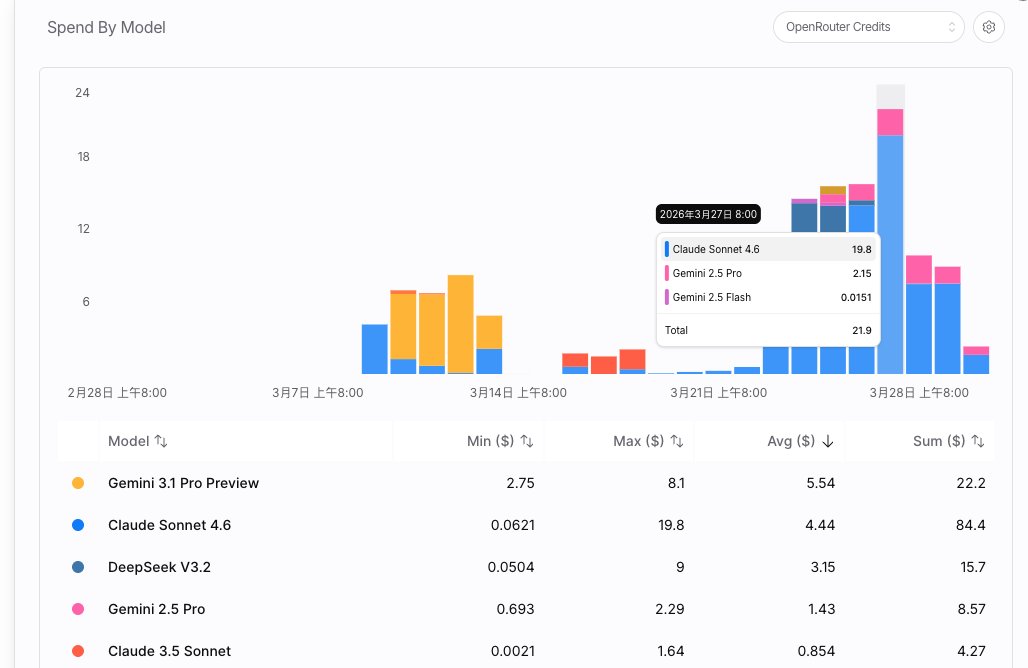This screenshot has width=1028, height=668.
Task: Click the pink Gemini 2.5 Pro dot
Action: (x=78, y=609)
